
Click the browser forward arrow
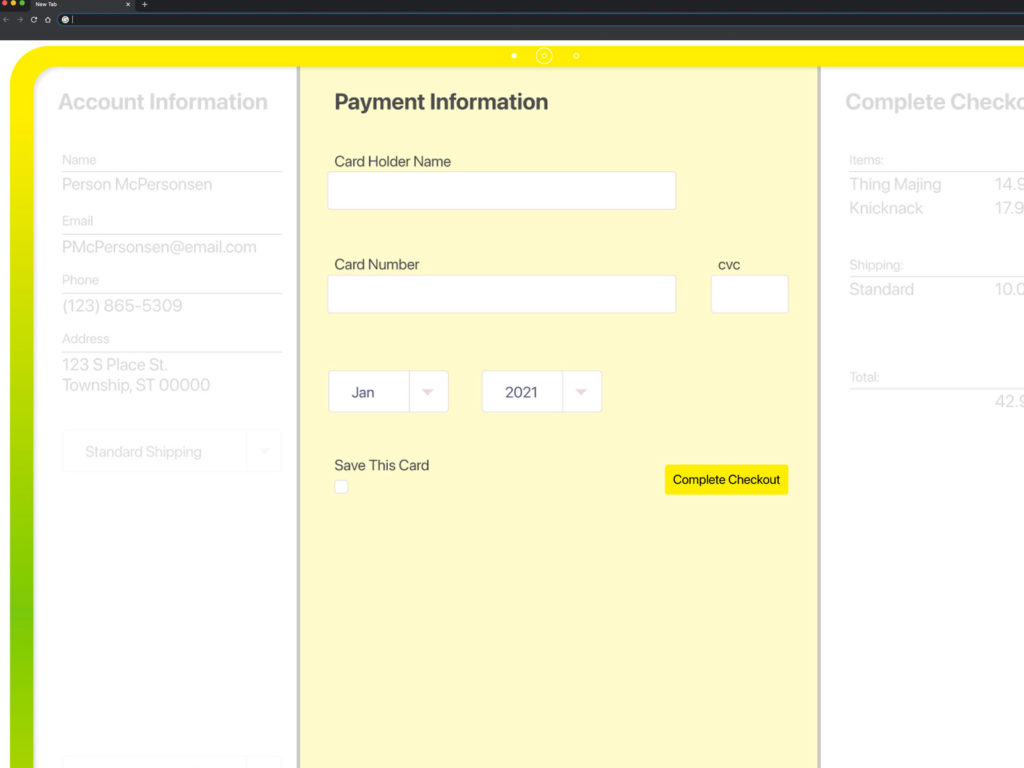pos(19,19)
